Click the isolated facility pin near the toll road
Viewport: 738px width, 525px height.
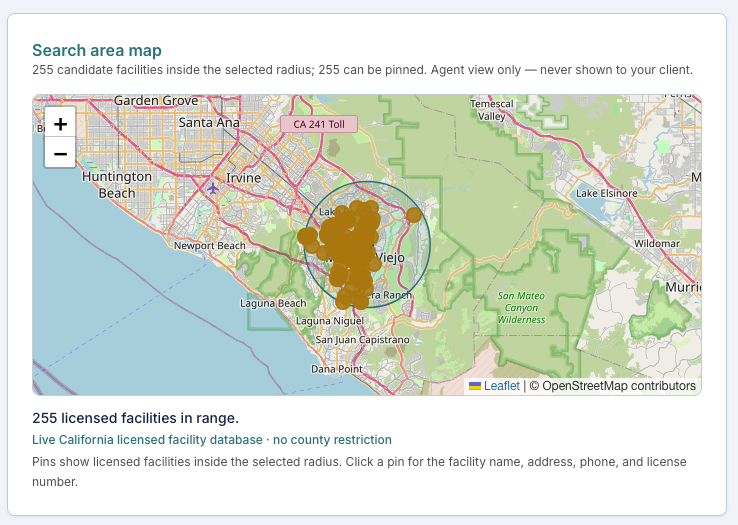(x=414, y=215)
